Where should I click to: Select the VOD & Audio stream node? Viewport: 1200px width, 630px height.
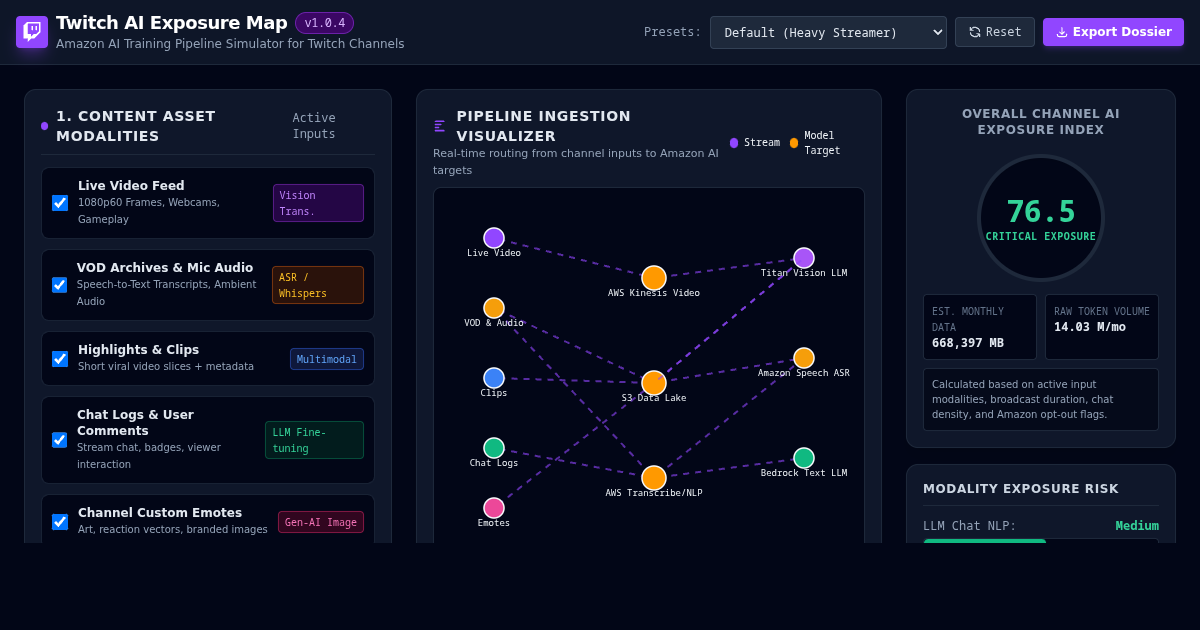tap(494, 308)
